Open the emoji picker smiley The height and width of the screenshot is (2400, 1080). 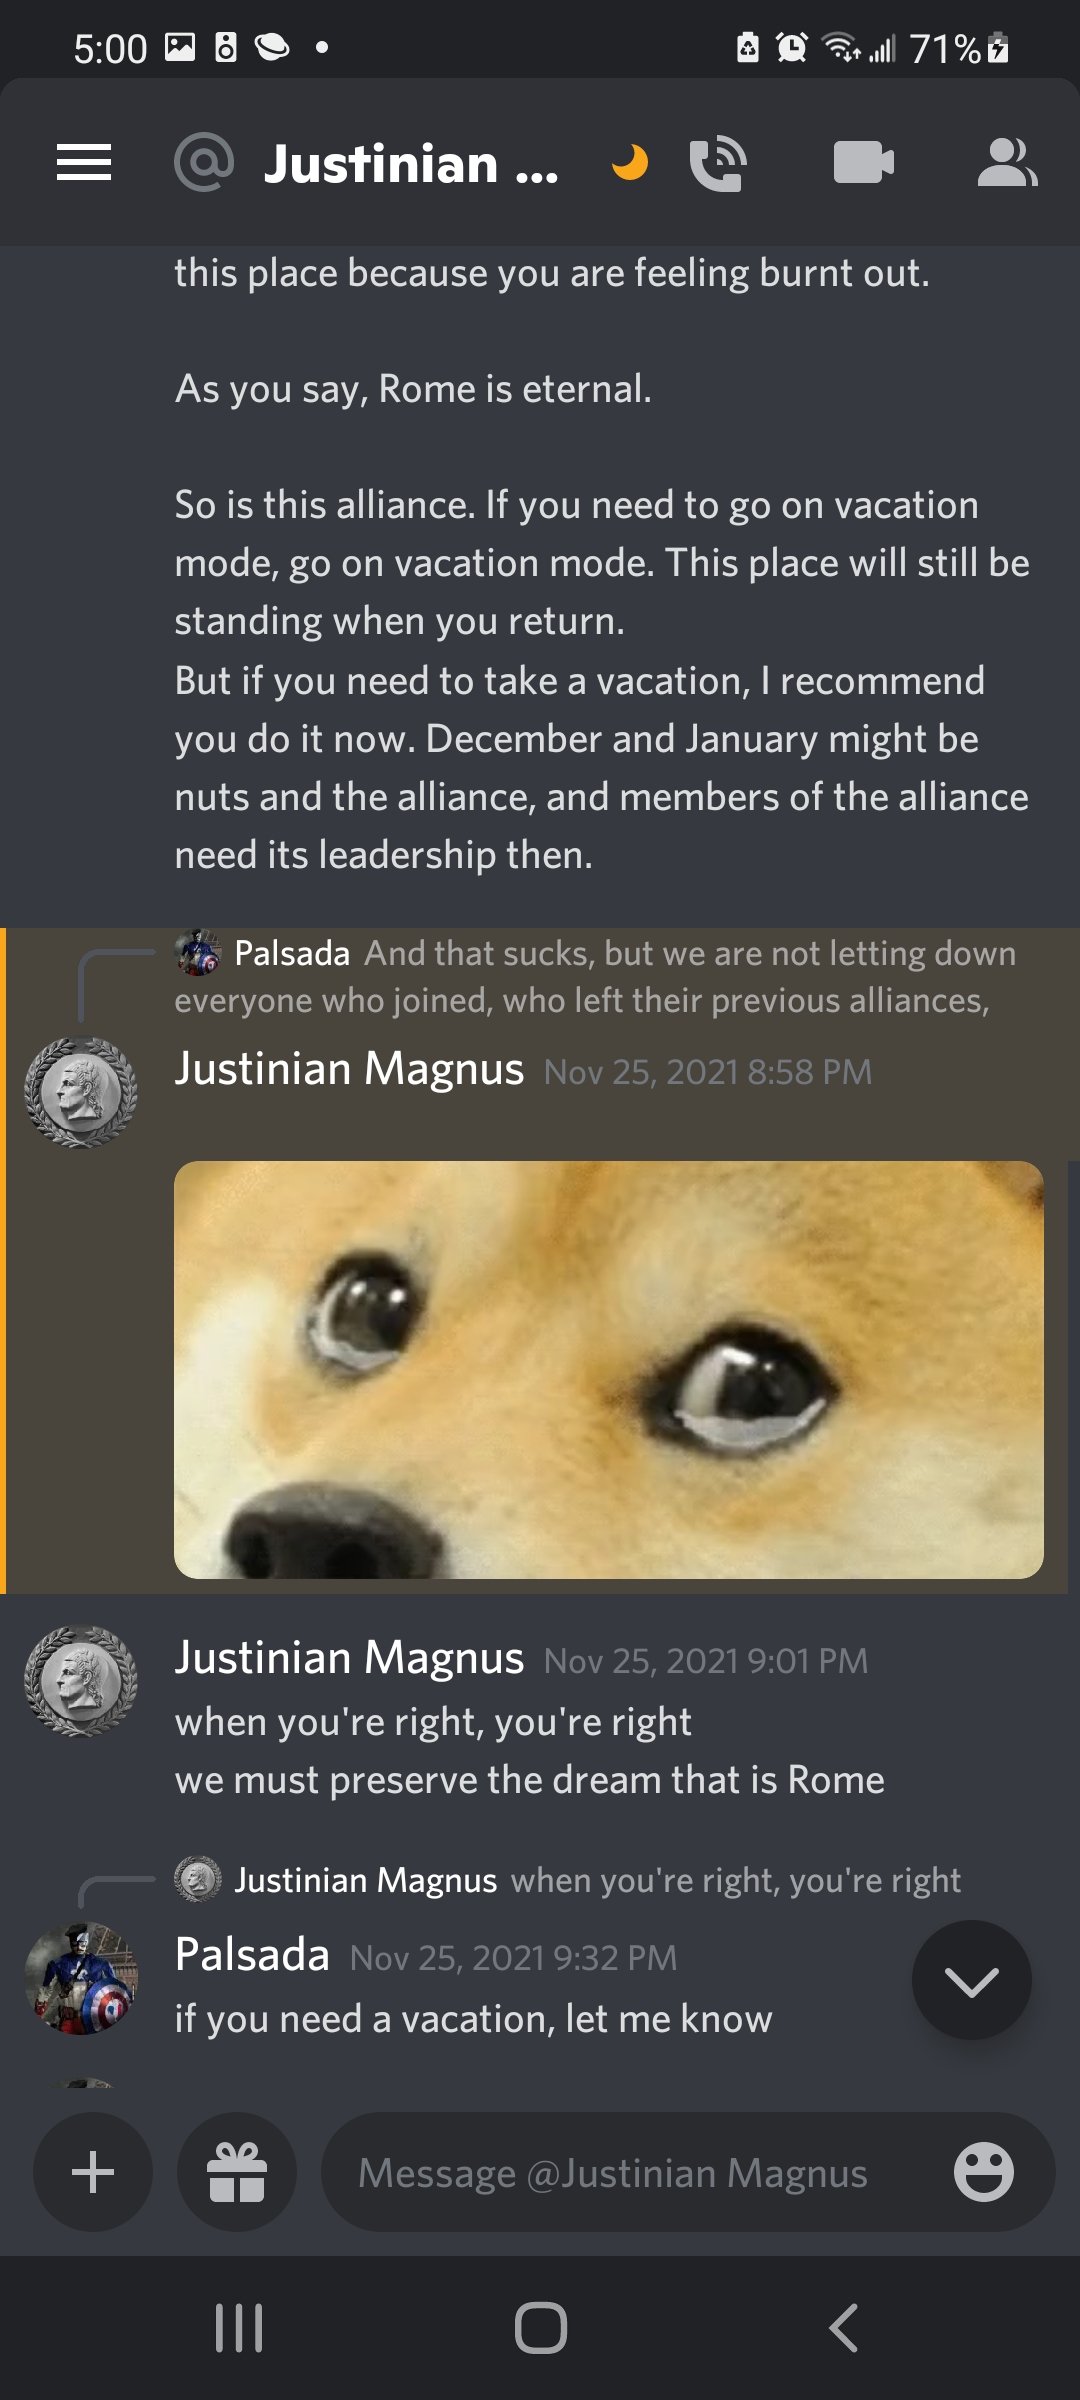[x=984, y=2172]
